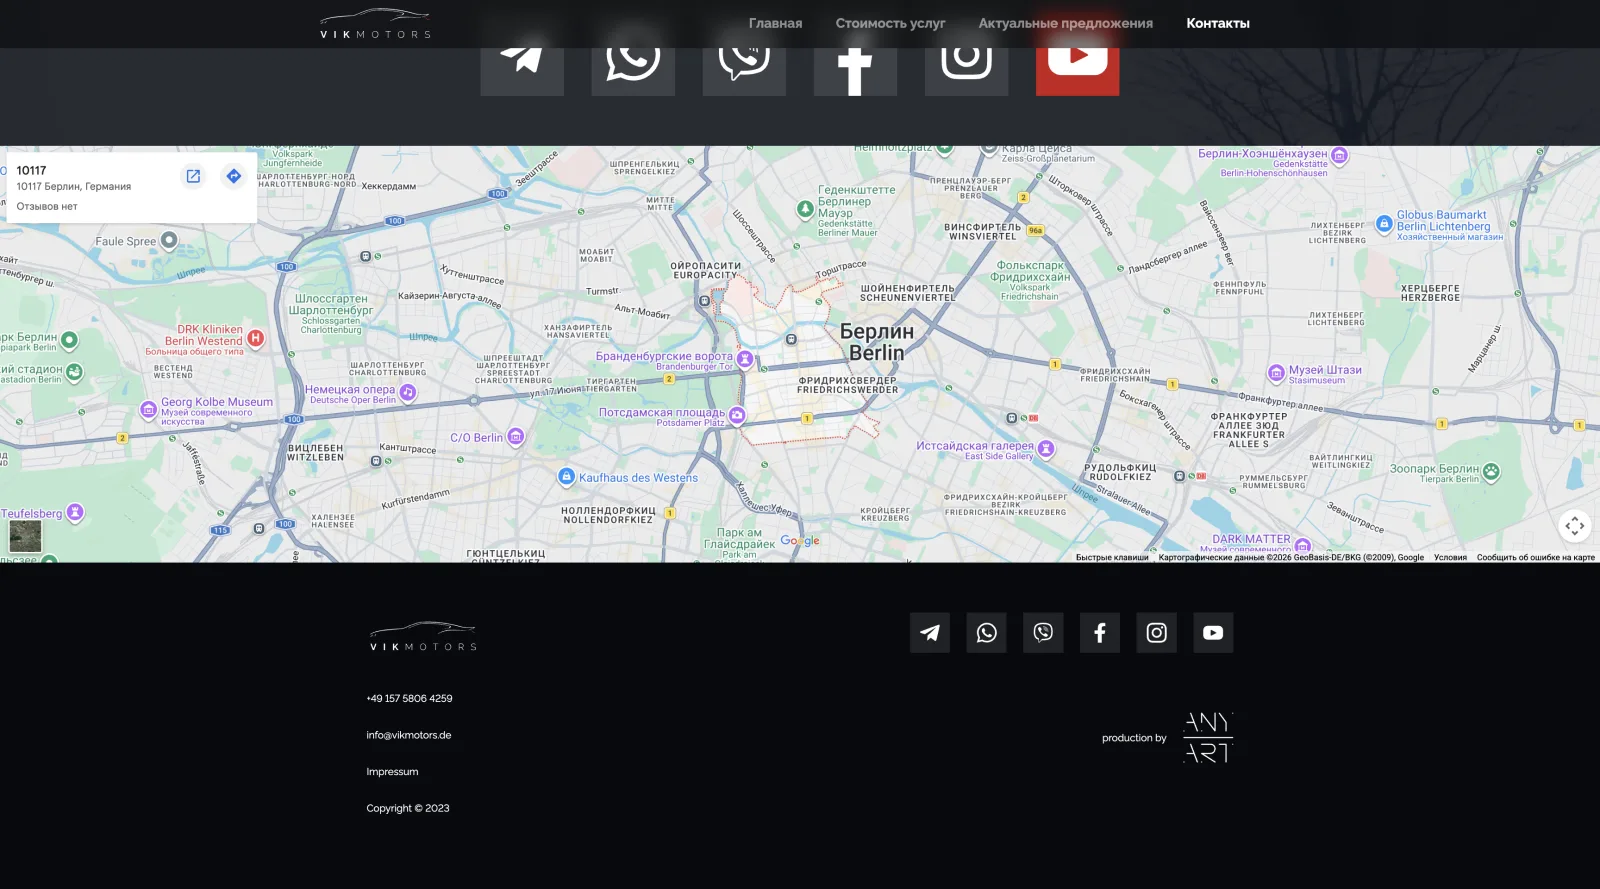Open the large WhatsApp icon tile
Viewport: 1600px width, 889px height.
pos(633,72)
